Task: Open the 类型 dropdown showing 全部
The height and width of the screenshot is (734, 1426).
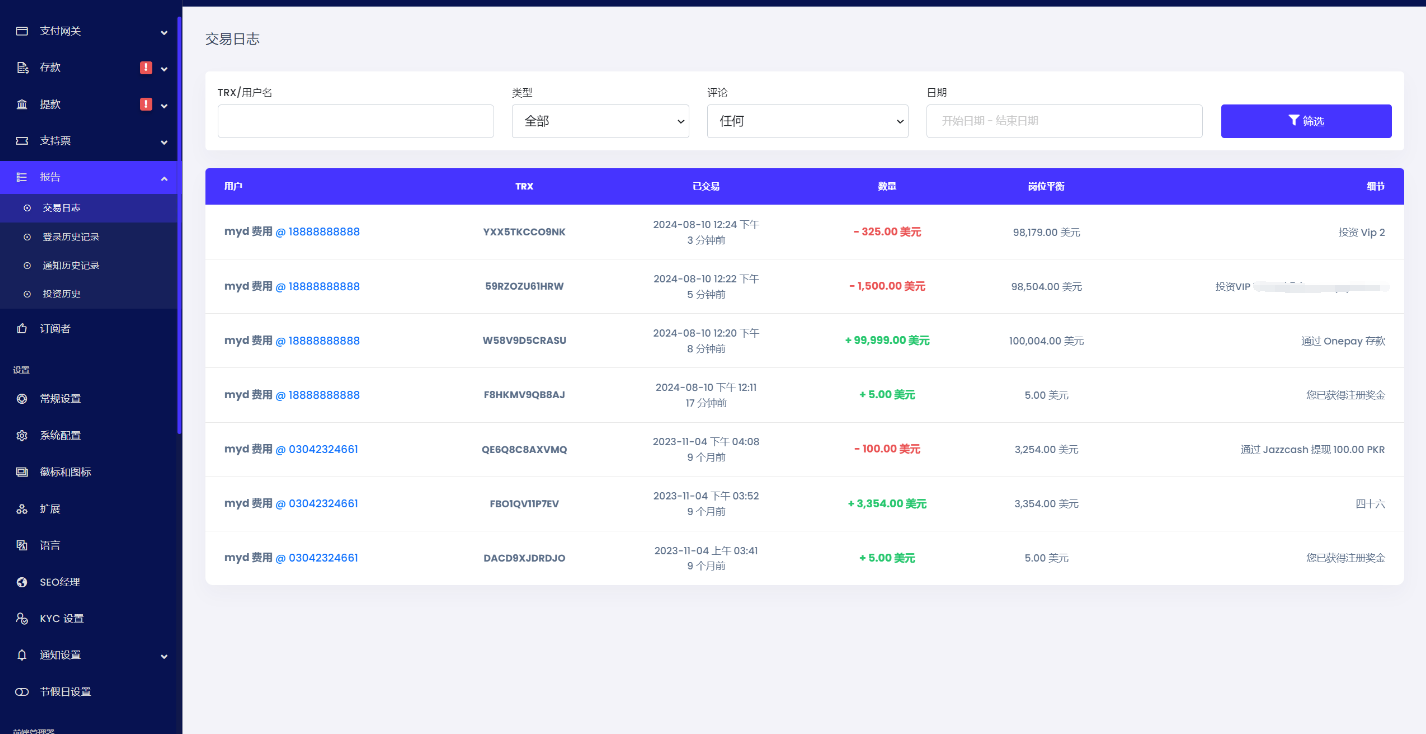Action: (600, 121)
